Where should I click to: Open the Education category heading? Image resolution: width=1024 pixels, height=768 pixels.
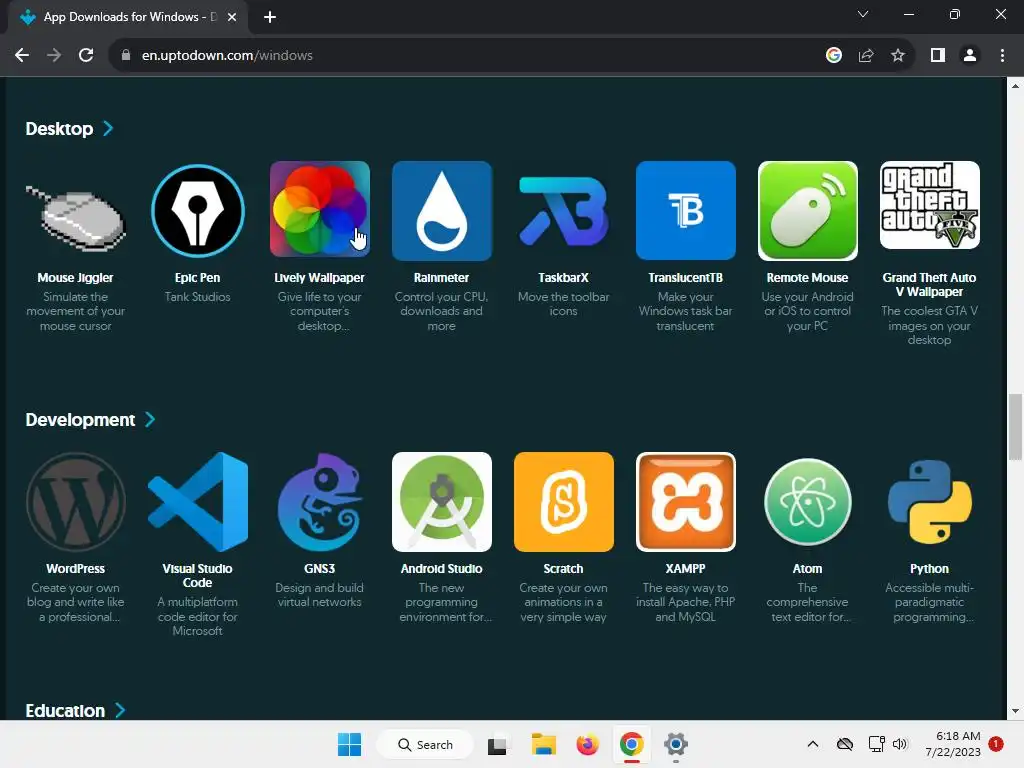65,711
